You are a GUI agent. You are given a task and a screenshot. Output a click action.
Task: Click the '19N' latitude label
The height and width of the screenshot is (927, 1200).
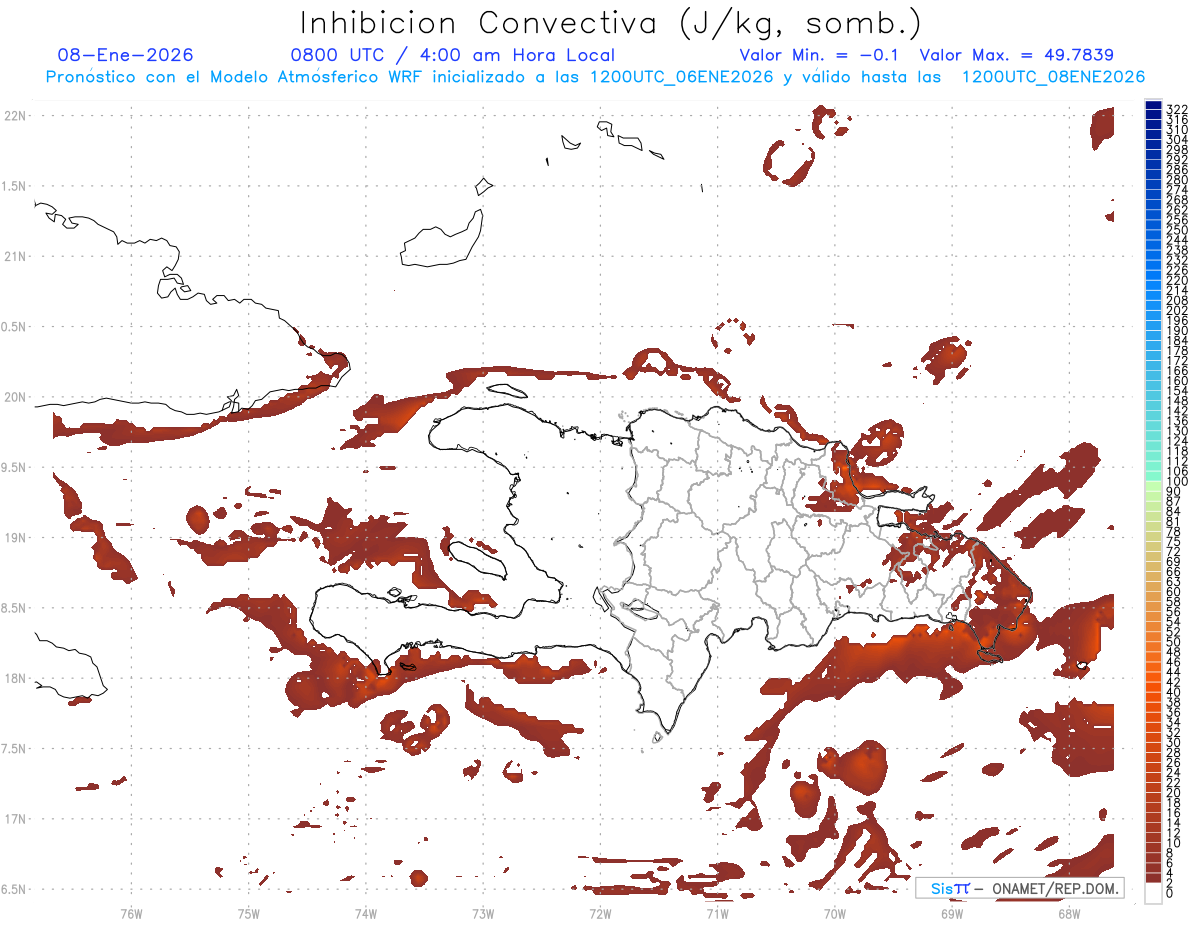(x=16, y=538)
